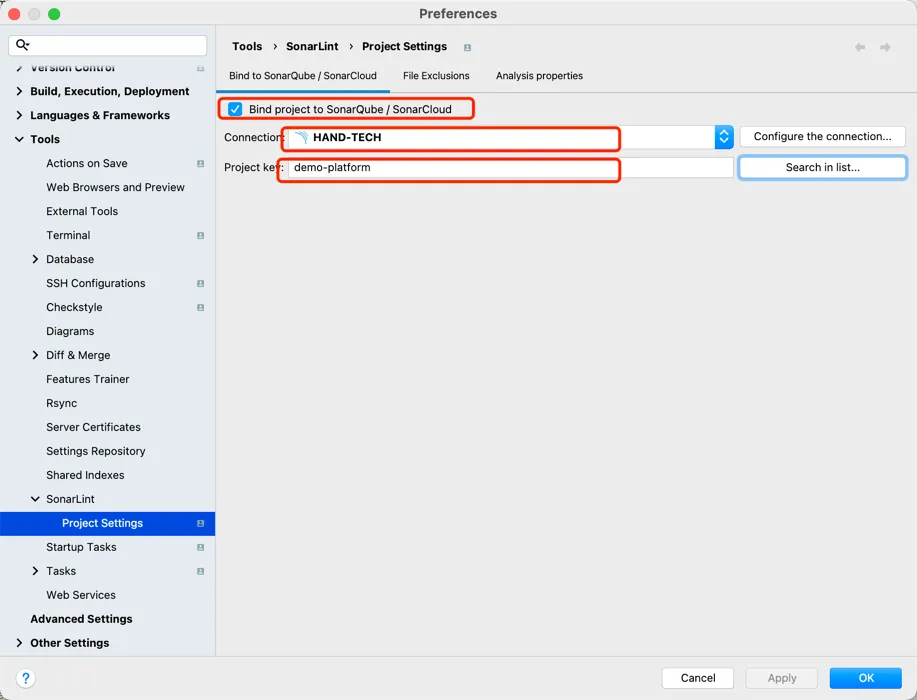Click the SonarLint icon in Connection field
This screenshot has width=917, height=700.
(301, 137)
